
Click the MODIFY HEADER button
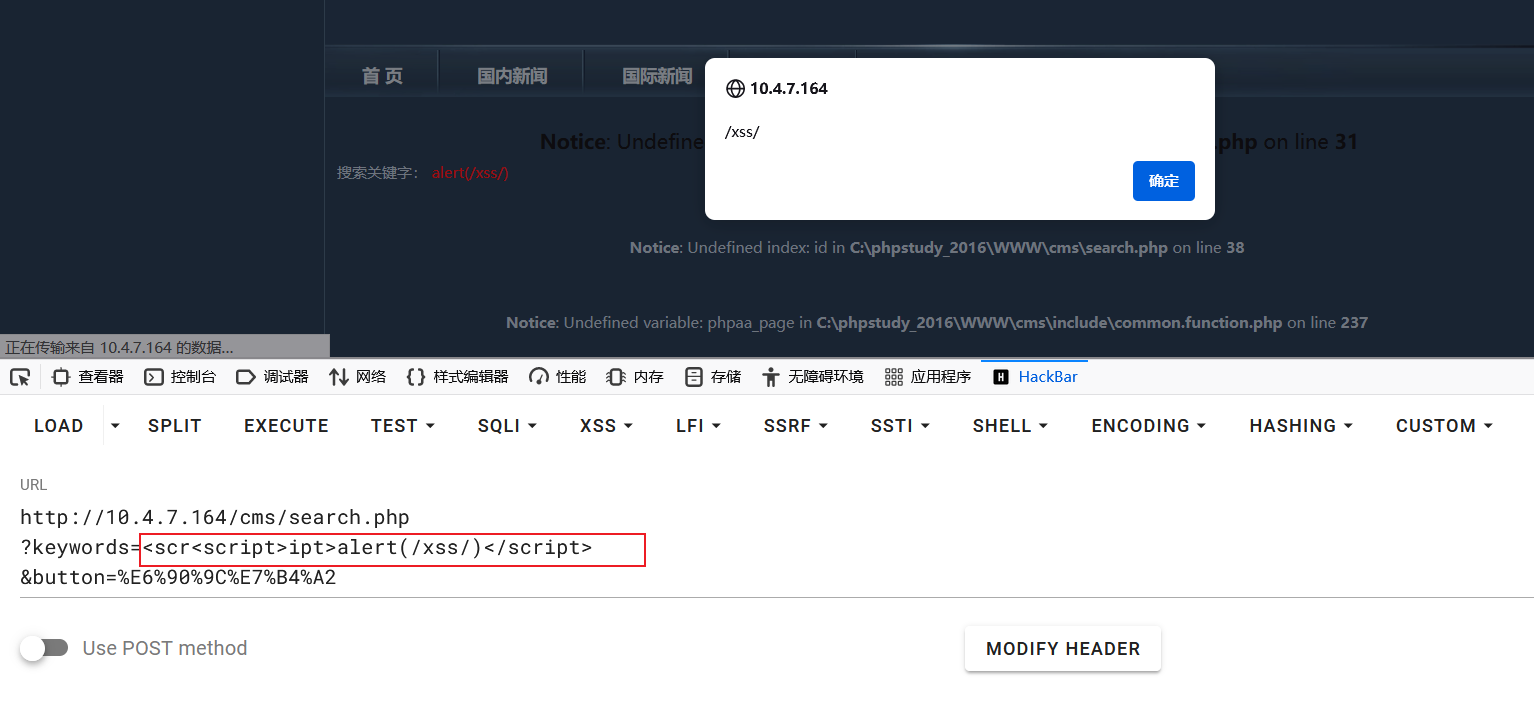(1063, 649)
